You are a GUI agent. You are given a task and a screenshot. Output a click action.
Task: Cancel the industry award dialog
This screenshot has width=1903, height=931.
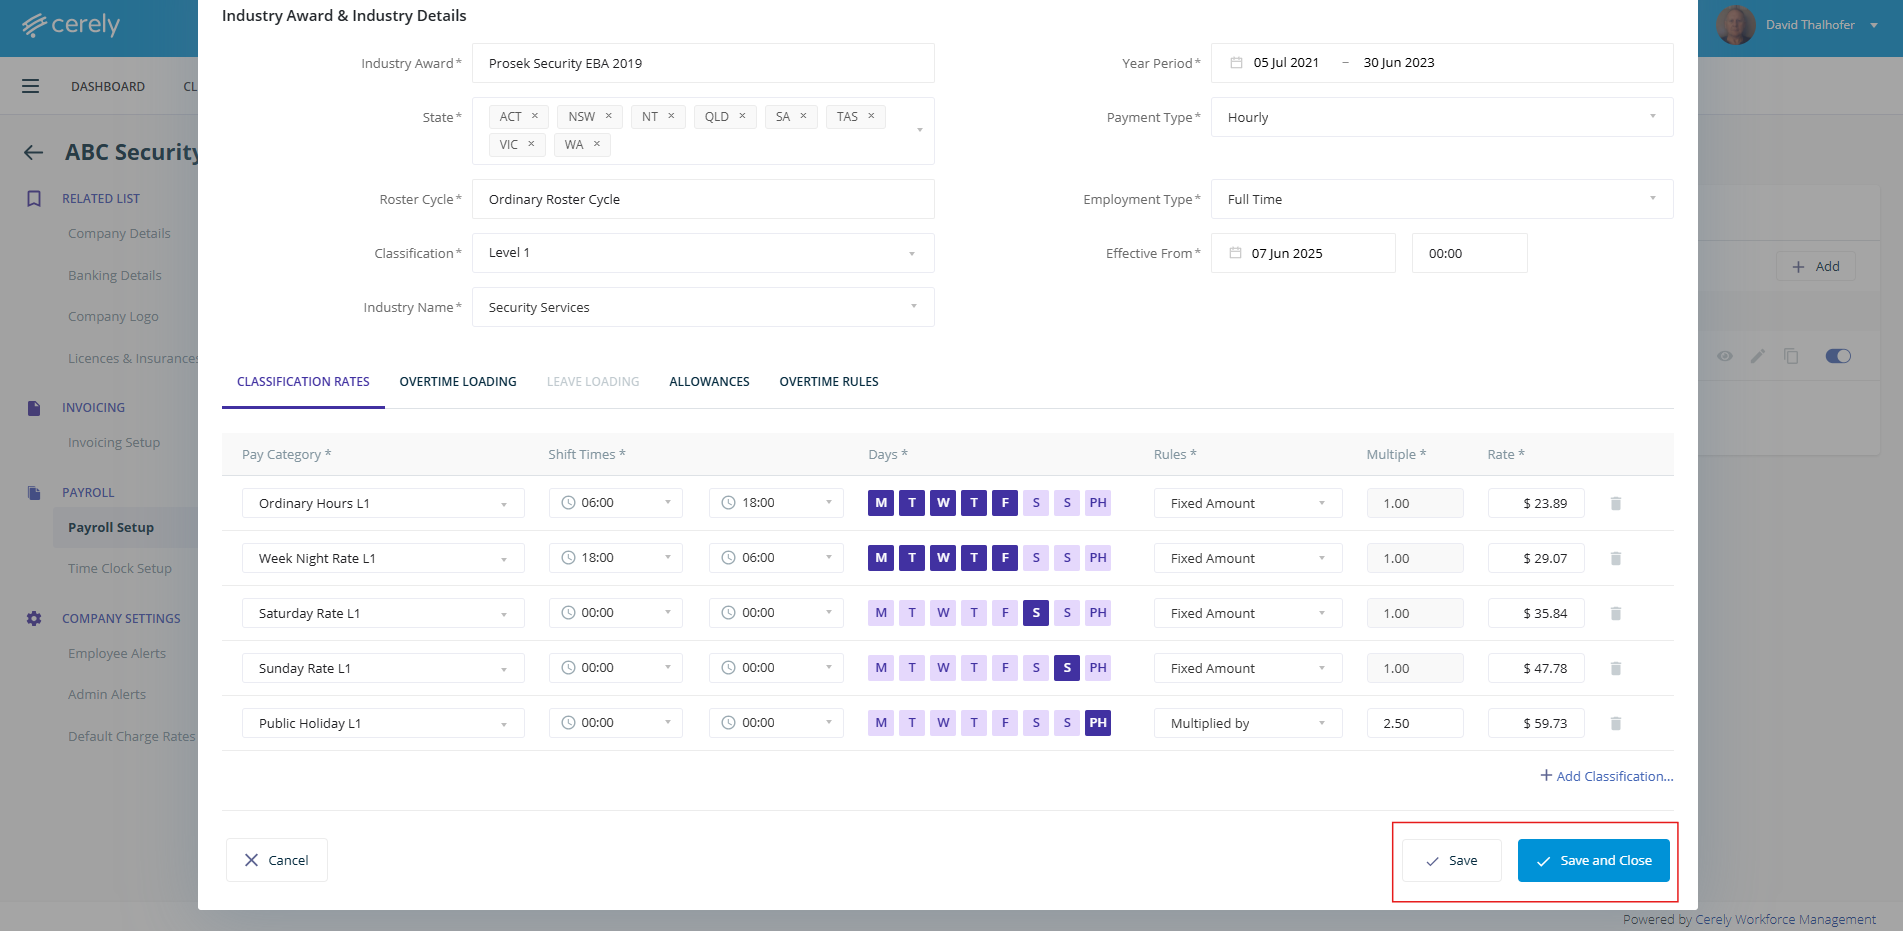(x=277, y=860)
